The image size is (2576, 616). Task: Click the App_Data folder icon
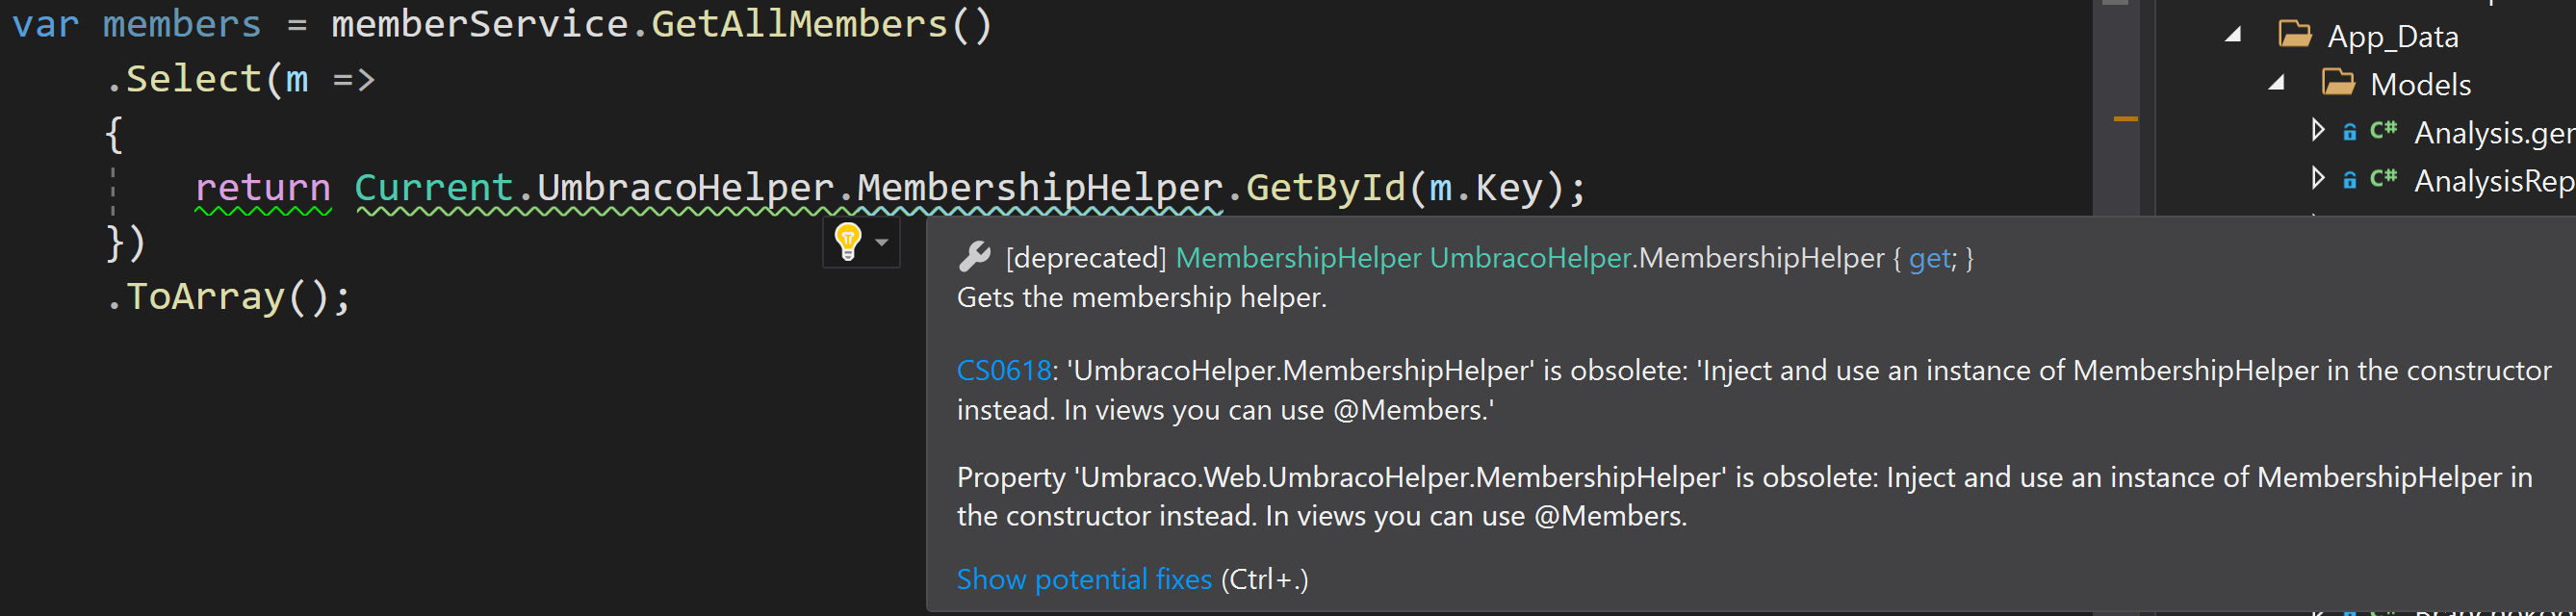[x=2295, y=35]
